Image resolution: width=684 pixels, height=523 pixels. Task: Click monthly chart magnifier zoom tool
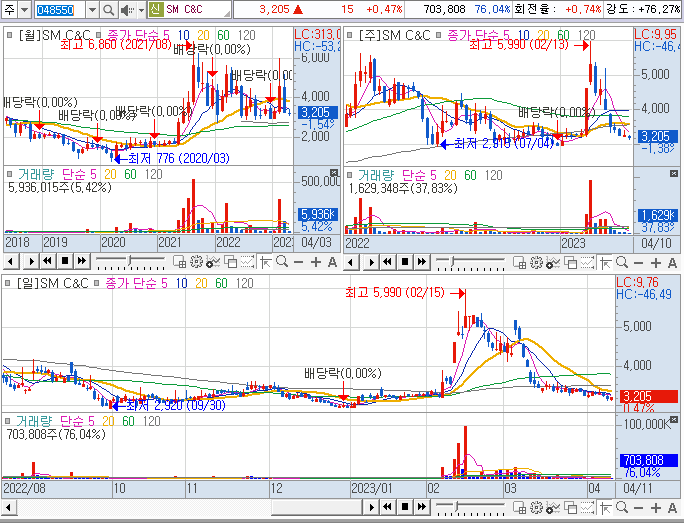click(282, 262)
